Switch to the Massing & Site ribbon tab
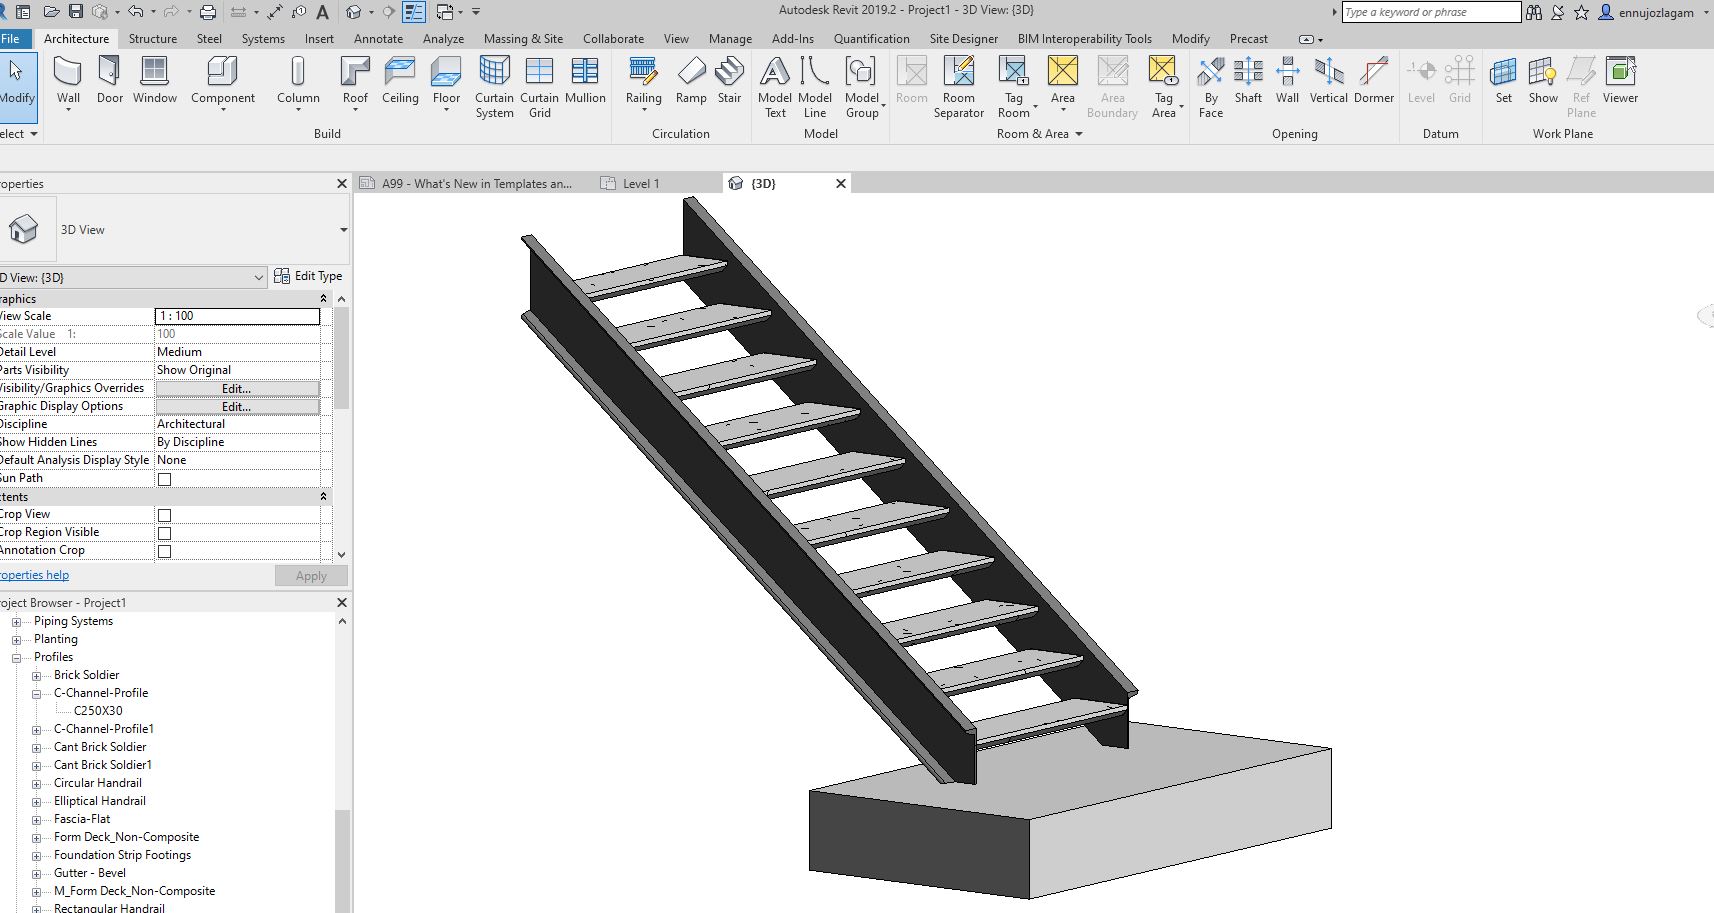The height and width of the screenshot is (913, 1714). tap(523, 38)
